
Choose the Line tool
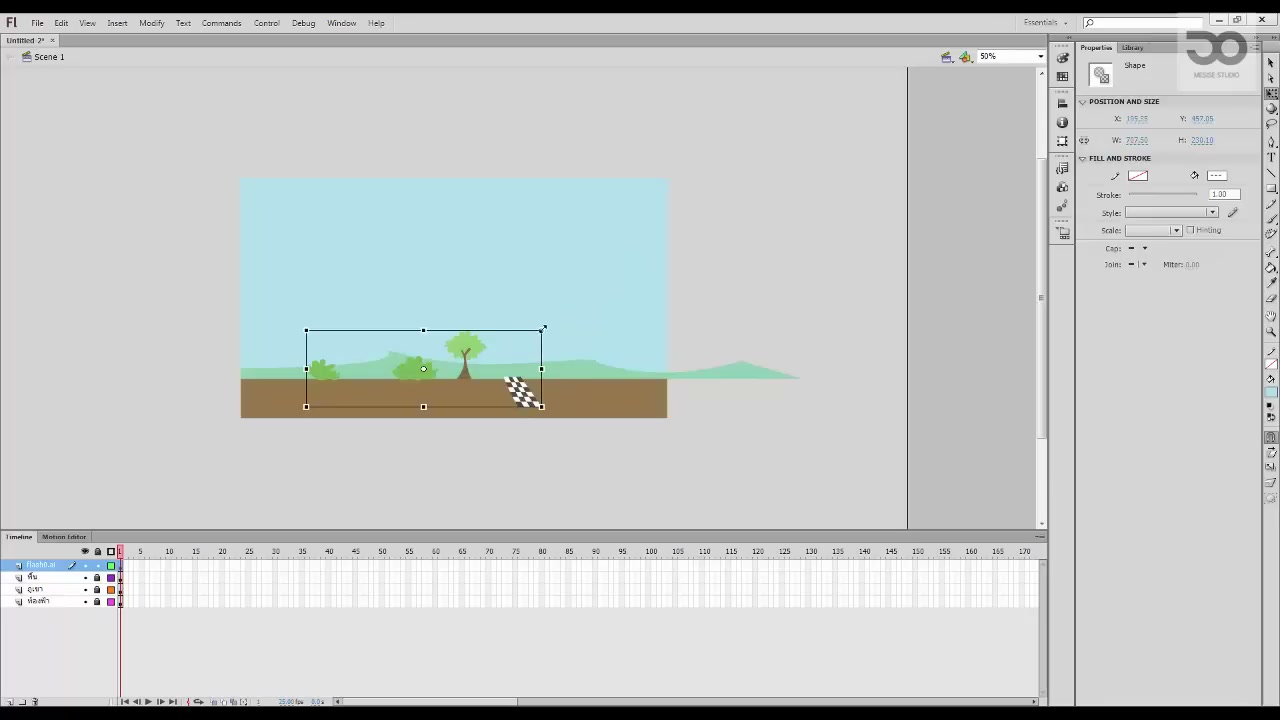click(1271, 173)
